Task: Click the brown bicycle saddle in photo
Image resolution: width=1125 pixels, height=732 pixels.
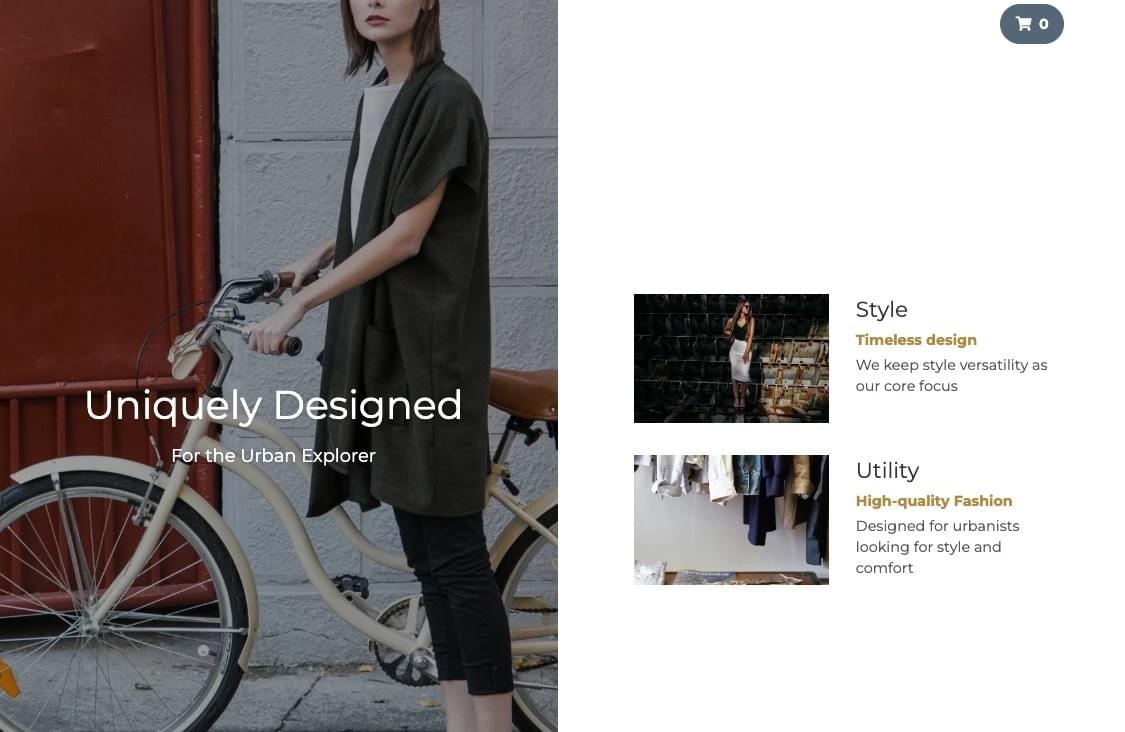Action: click(523, 393)
